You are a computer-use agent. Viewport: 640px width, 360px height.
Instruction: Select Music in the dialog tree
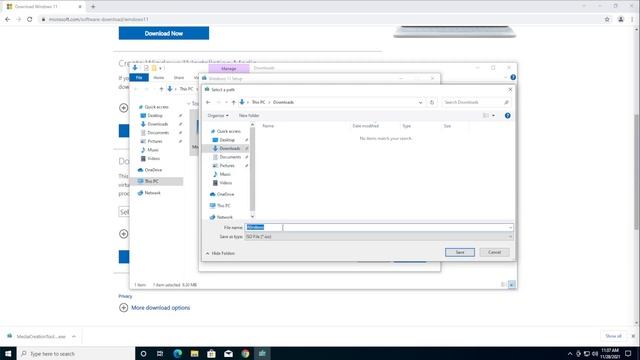[222, 174]
